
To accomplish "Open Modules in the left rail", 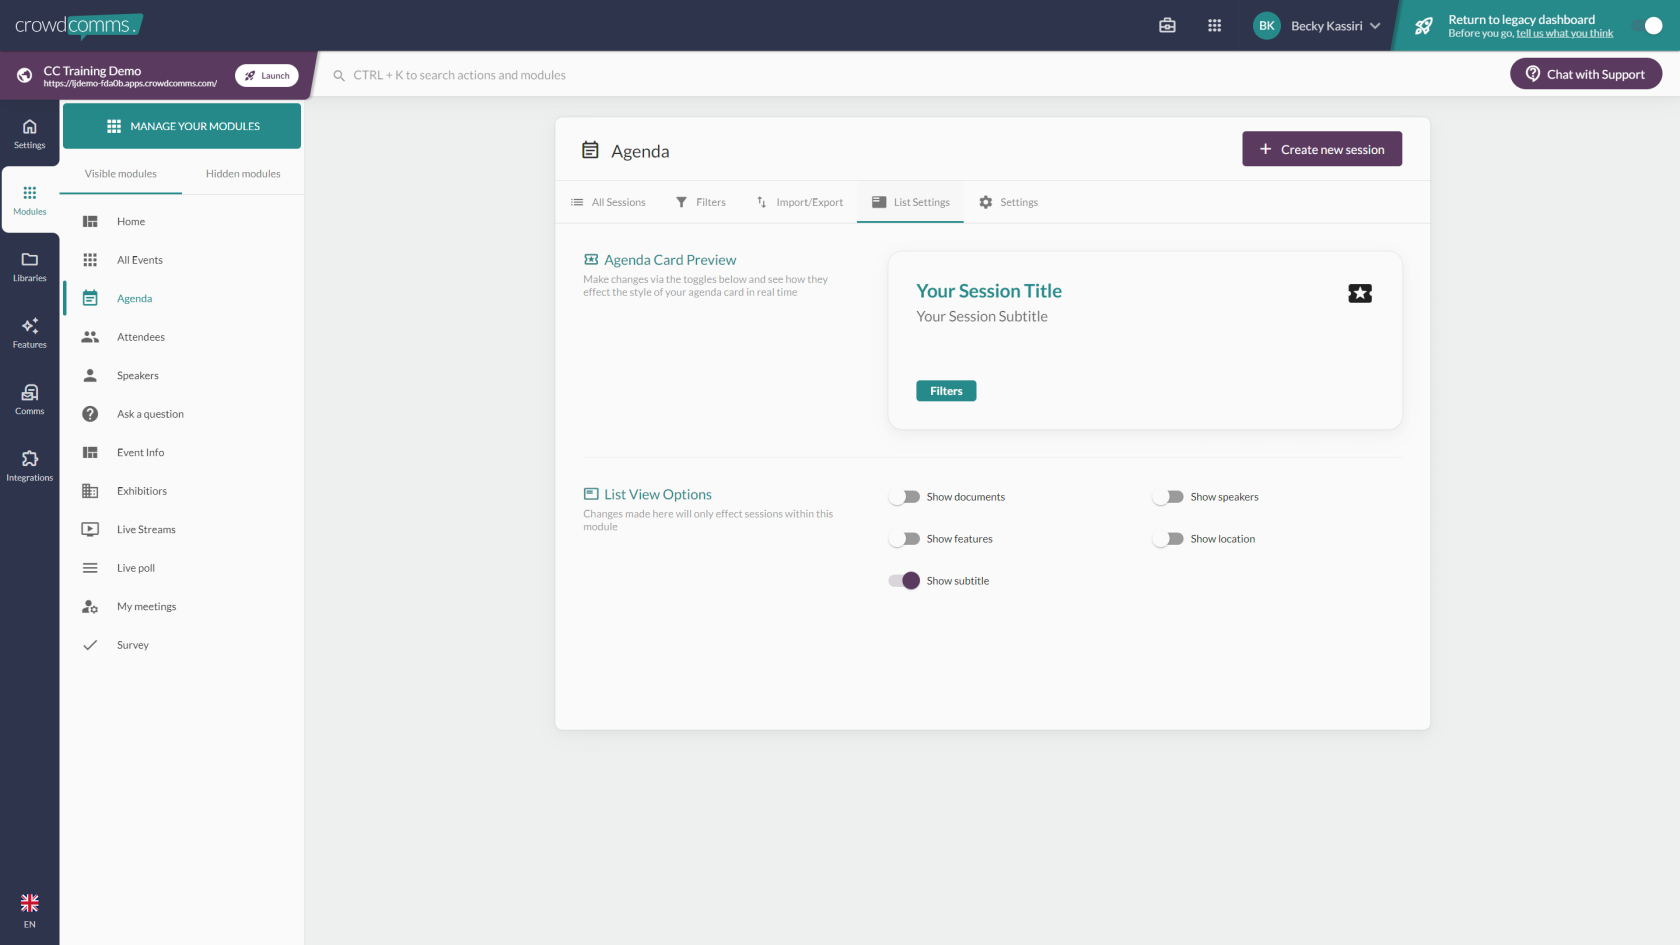I will pos(30,200).
